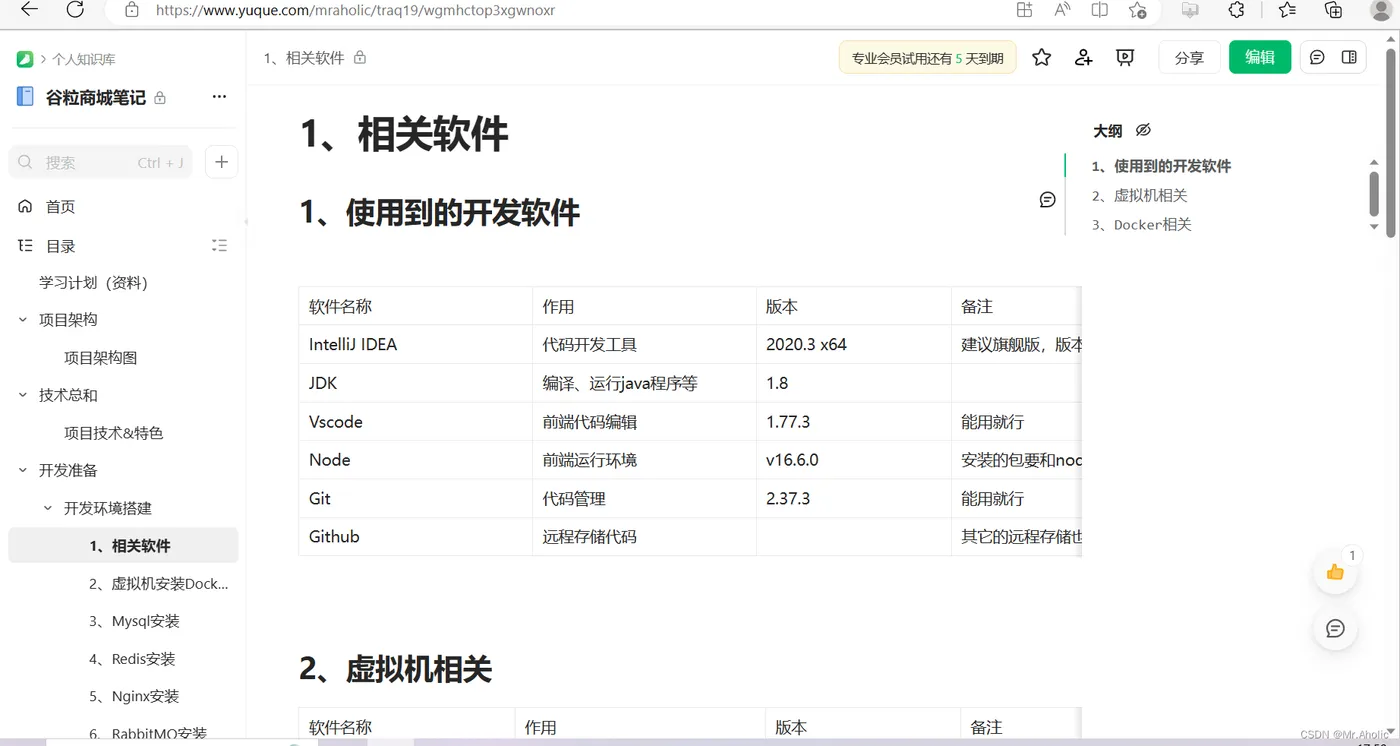1400x746 pixels.
Task: Open the browser apps grid icon
Action: [x=1024, y=10]
